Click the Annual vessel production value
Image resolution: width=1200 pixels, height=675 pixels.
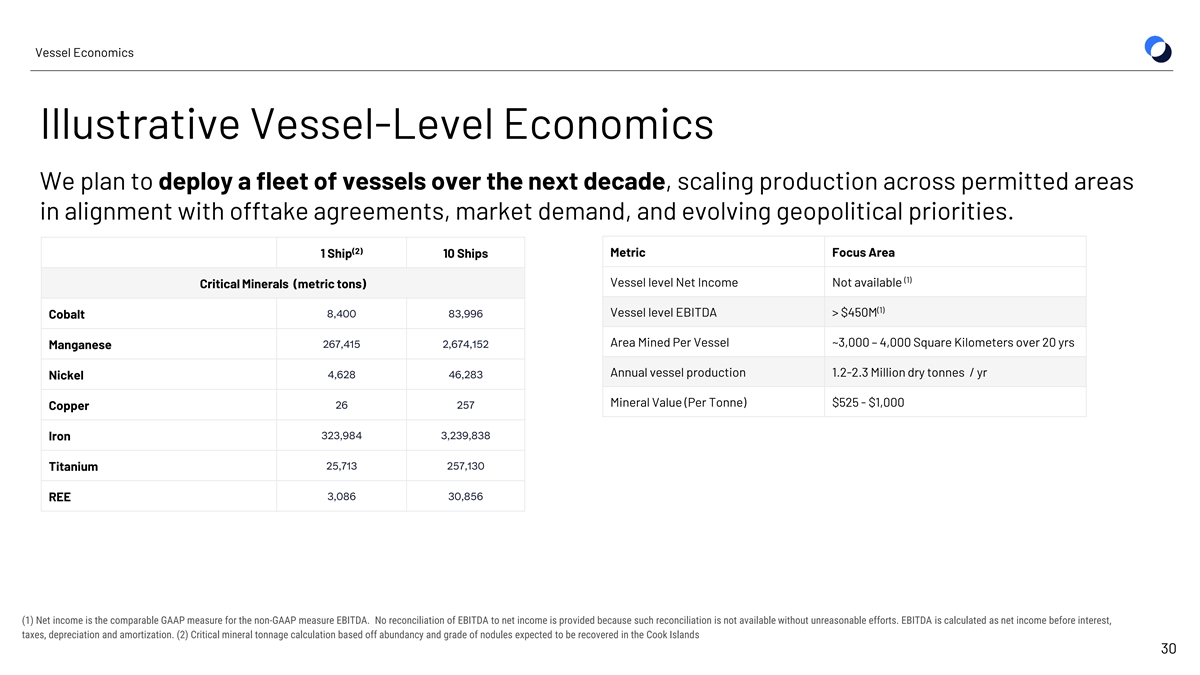coord(911,373)
